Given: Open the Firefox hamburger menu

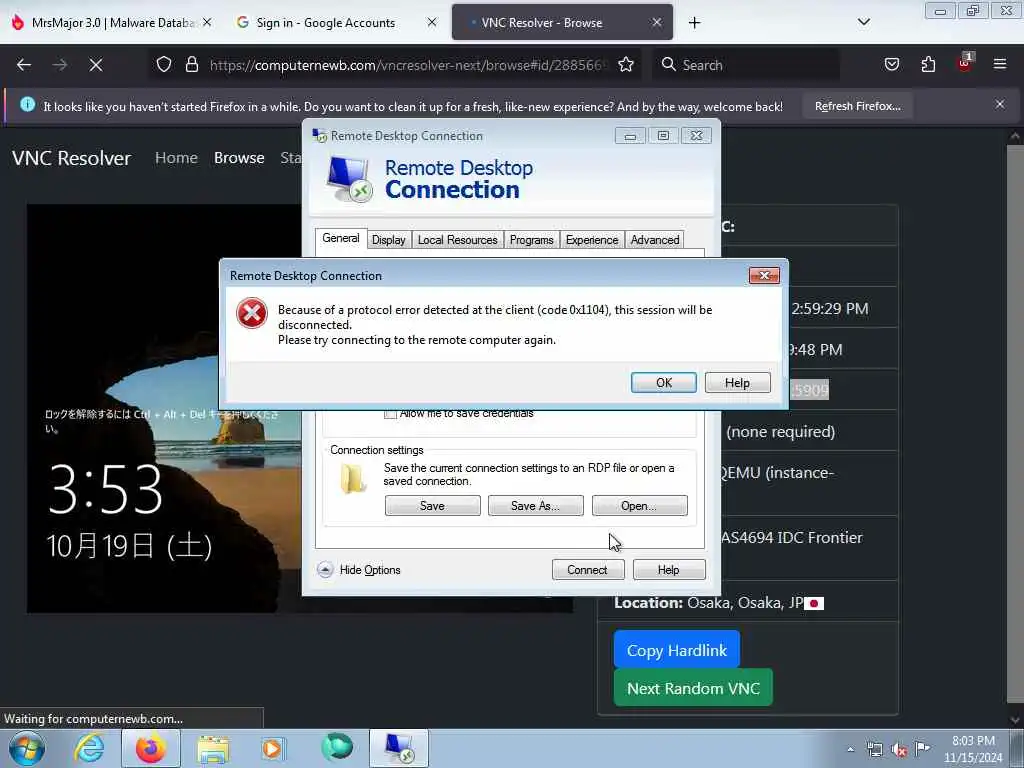Looking at the screenshot, I should [1000, 65].
